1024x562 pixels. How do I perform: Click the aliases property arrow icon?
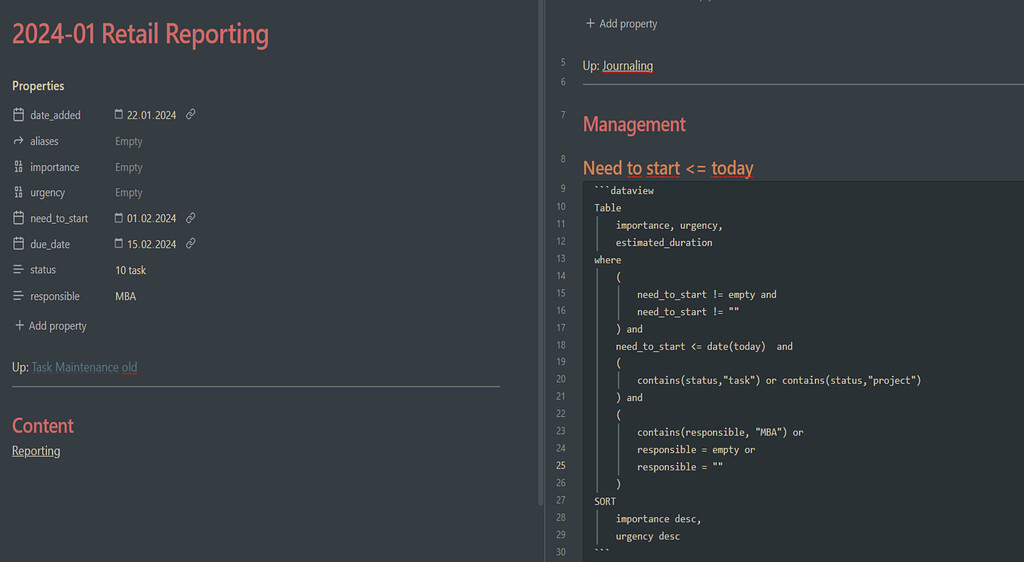[19, 141]
